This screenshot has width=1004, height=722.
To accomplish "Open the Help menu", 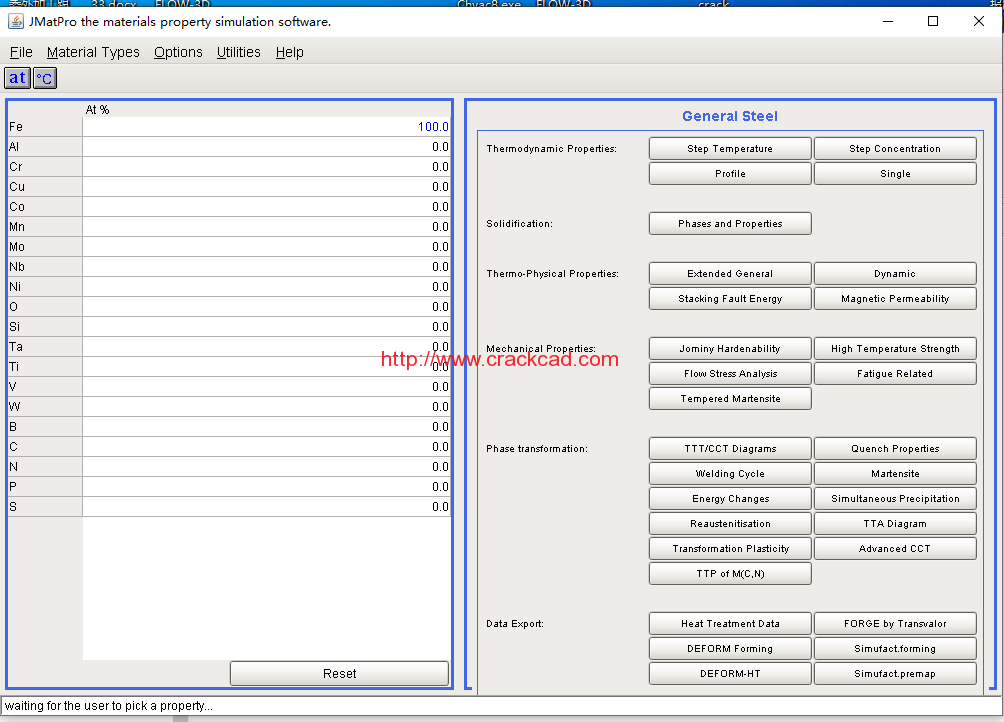I will (x=289, y=52).
